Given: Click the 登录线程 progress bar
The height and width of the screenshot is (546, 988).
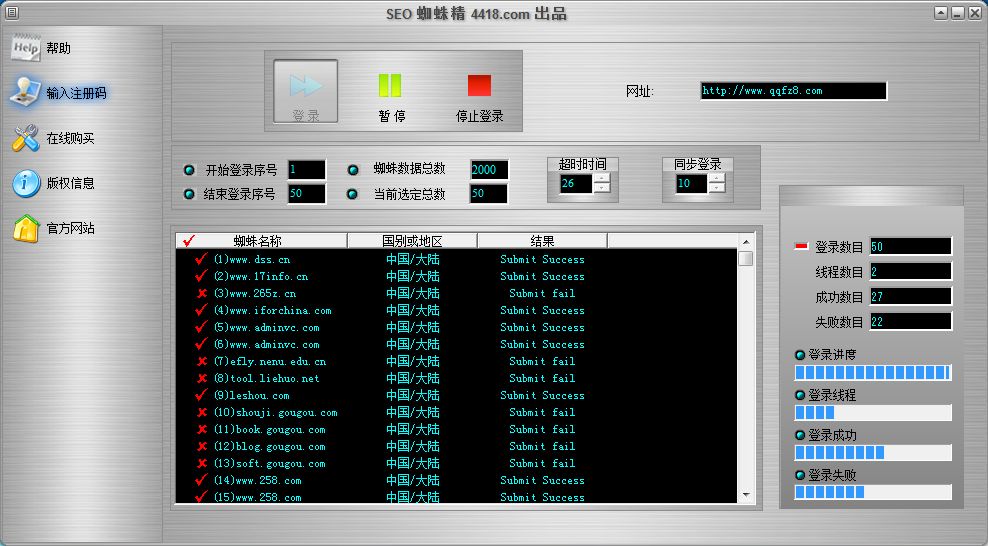Looking at the screenshot, I should (873, 412).
